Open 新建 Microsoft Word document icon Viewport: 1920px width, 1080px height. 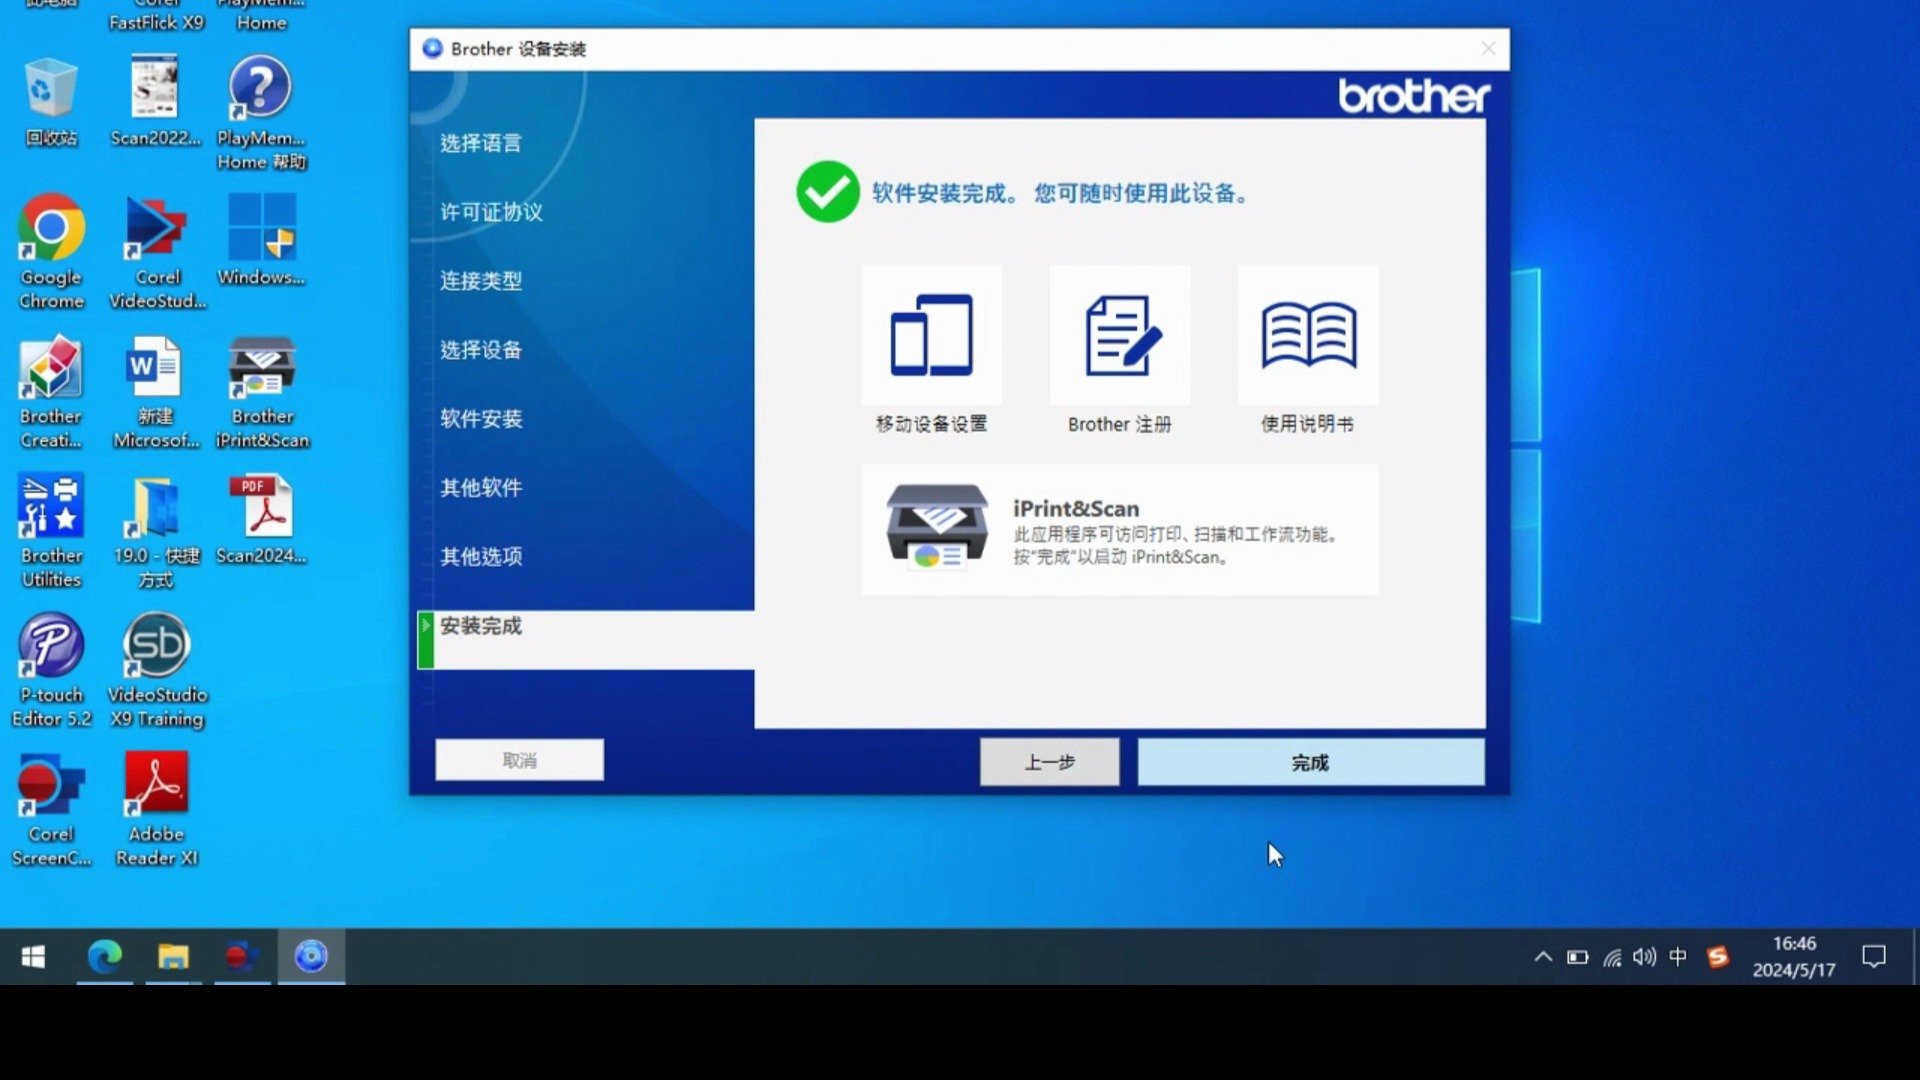coord(156,393)
